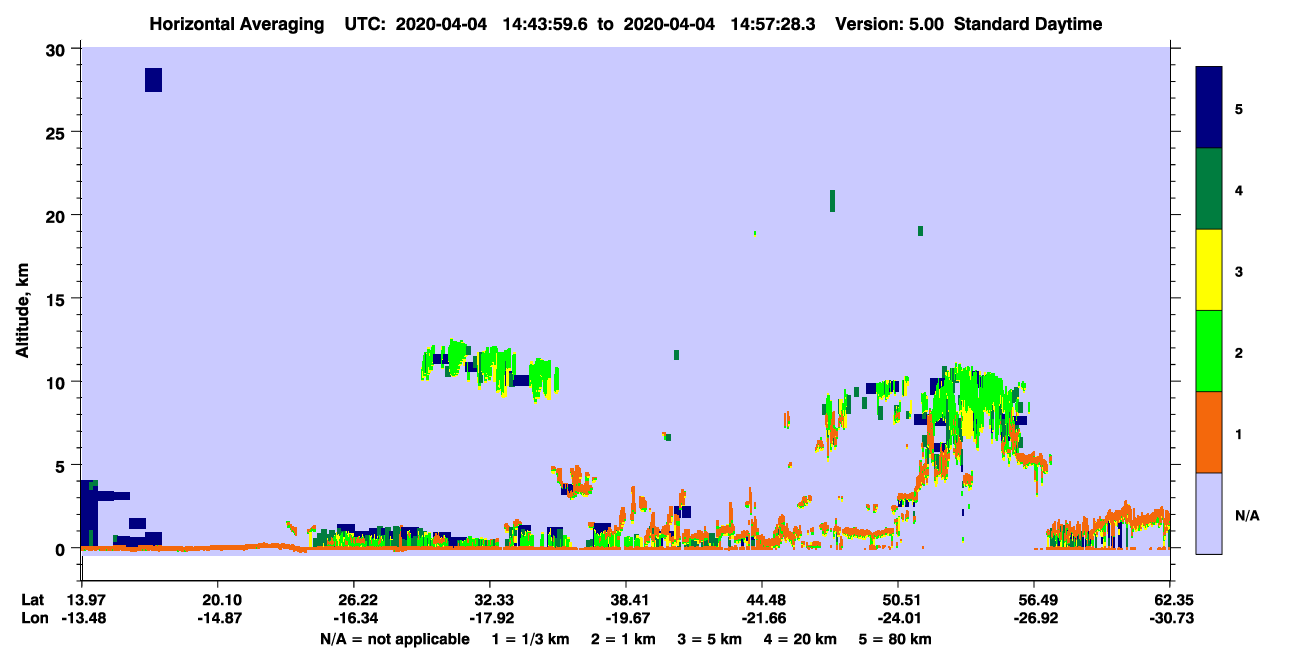
Task: Click the dark blue colorbar segment labeled 5
Action: (1209, 107)
